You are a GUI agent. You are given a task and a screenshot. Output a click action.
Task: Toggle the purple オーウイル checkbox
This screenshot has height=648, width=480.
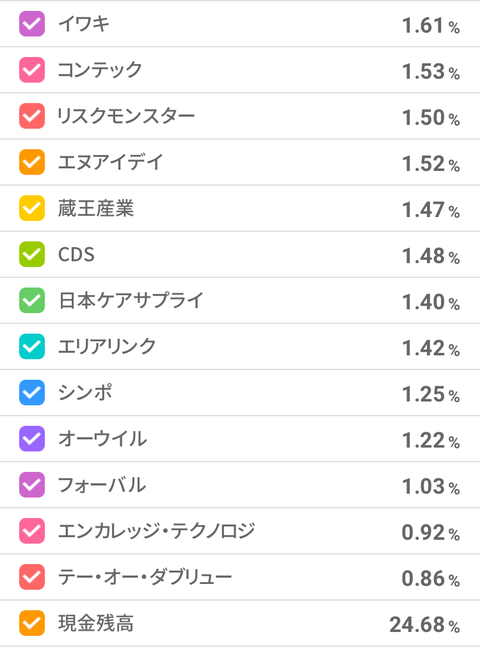[x=32, y=438]
